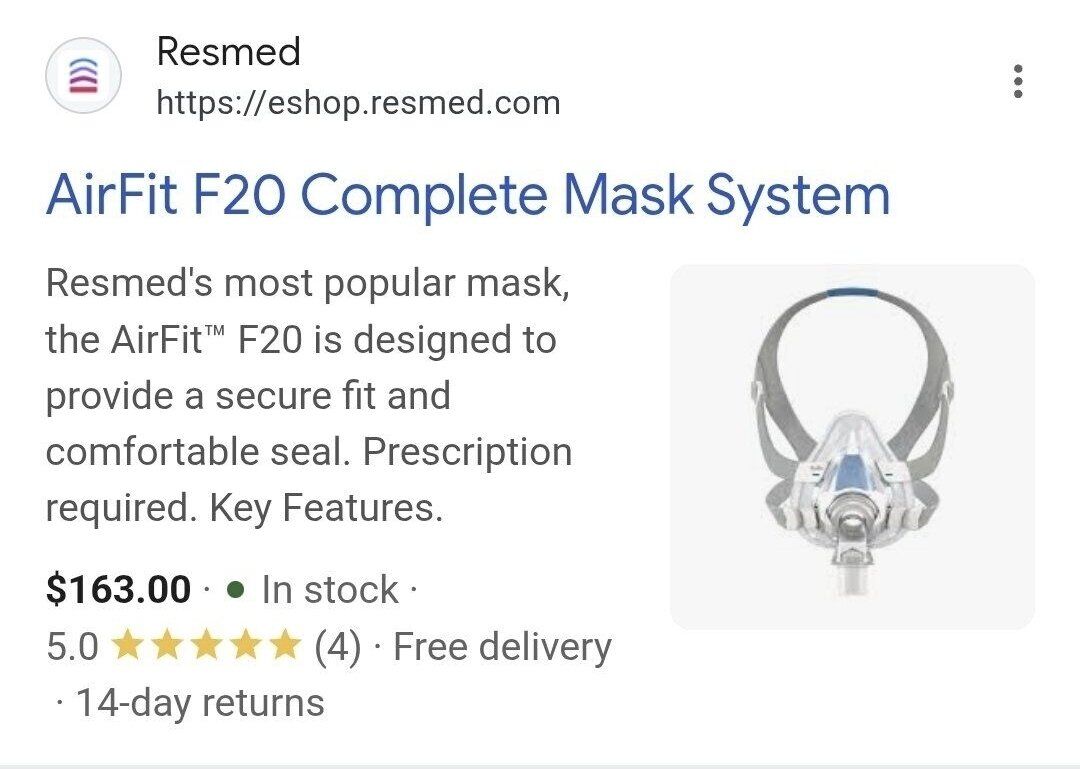The height and width of the screenshot is (769, 1080).
Task: Click the Resmed favicon logo
Action: pos(83,76)
